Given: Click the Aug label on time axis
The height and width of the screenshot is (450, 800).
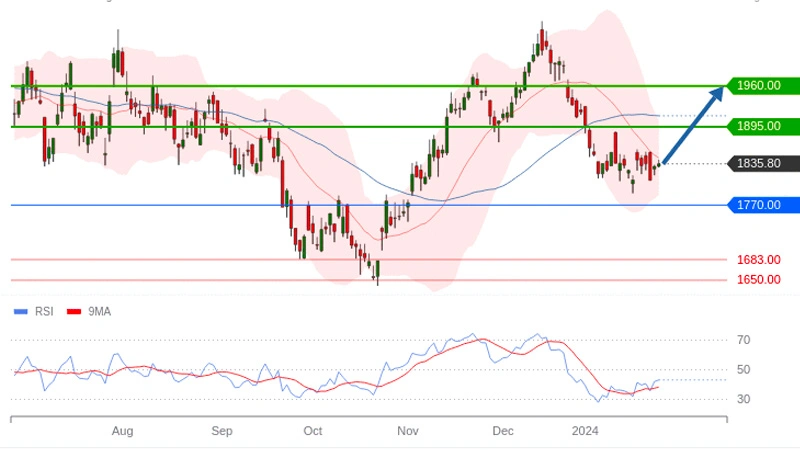Looking at the screenshot, I should [x=122, y=431].
